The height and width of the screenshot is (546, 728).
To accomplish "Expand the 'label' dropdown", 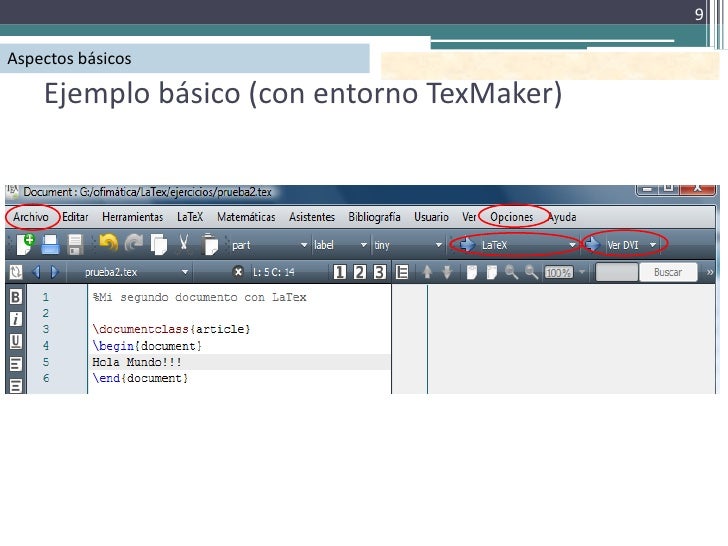I will (x=364, y=245).
